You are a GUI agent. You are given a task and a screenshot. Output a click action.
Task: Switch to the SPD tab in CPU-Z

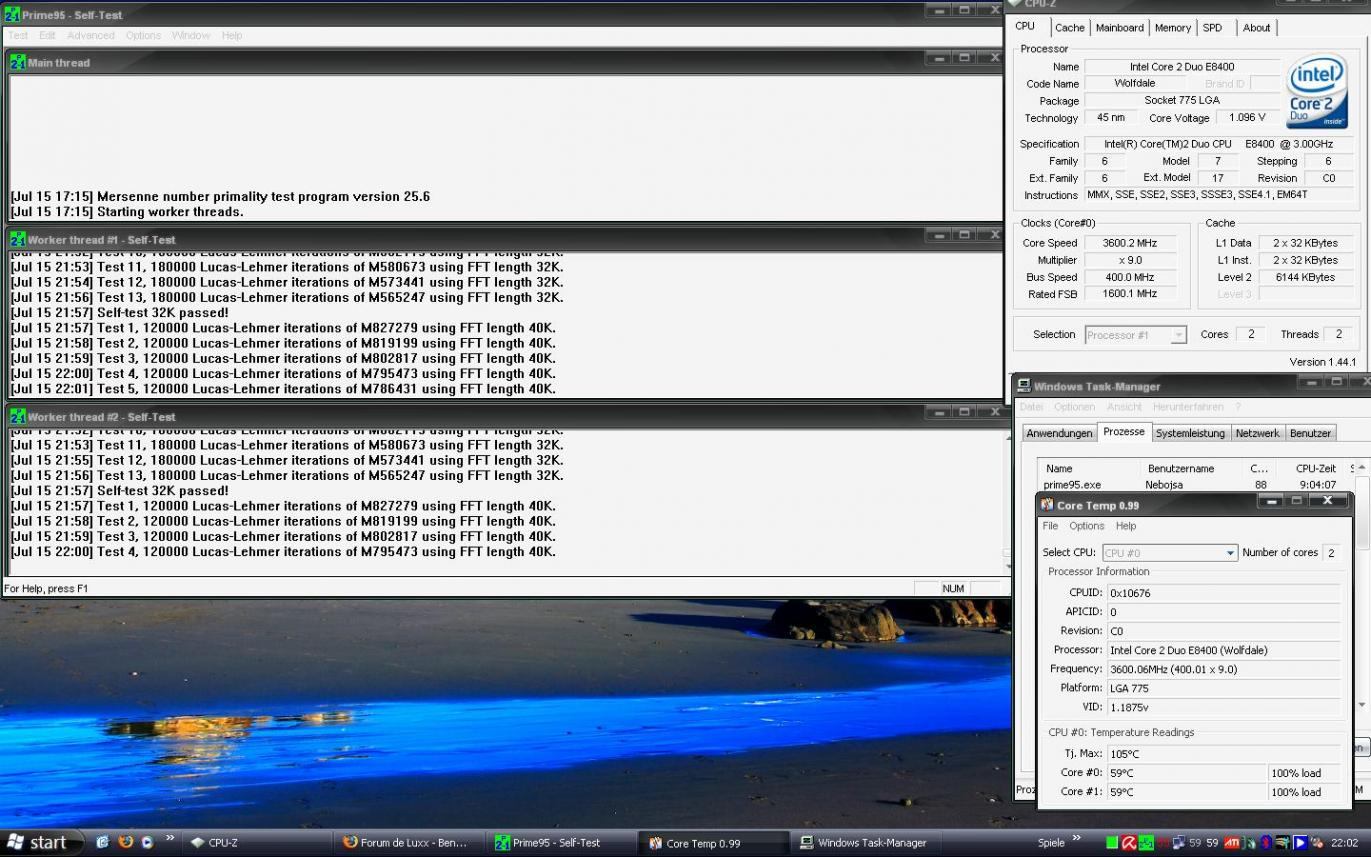(1212, 28)
